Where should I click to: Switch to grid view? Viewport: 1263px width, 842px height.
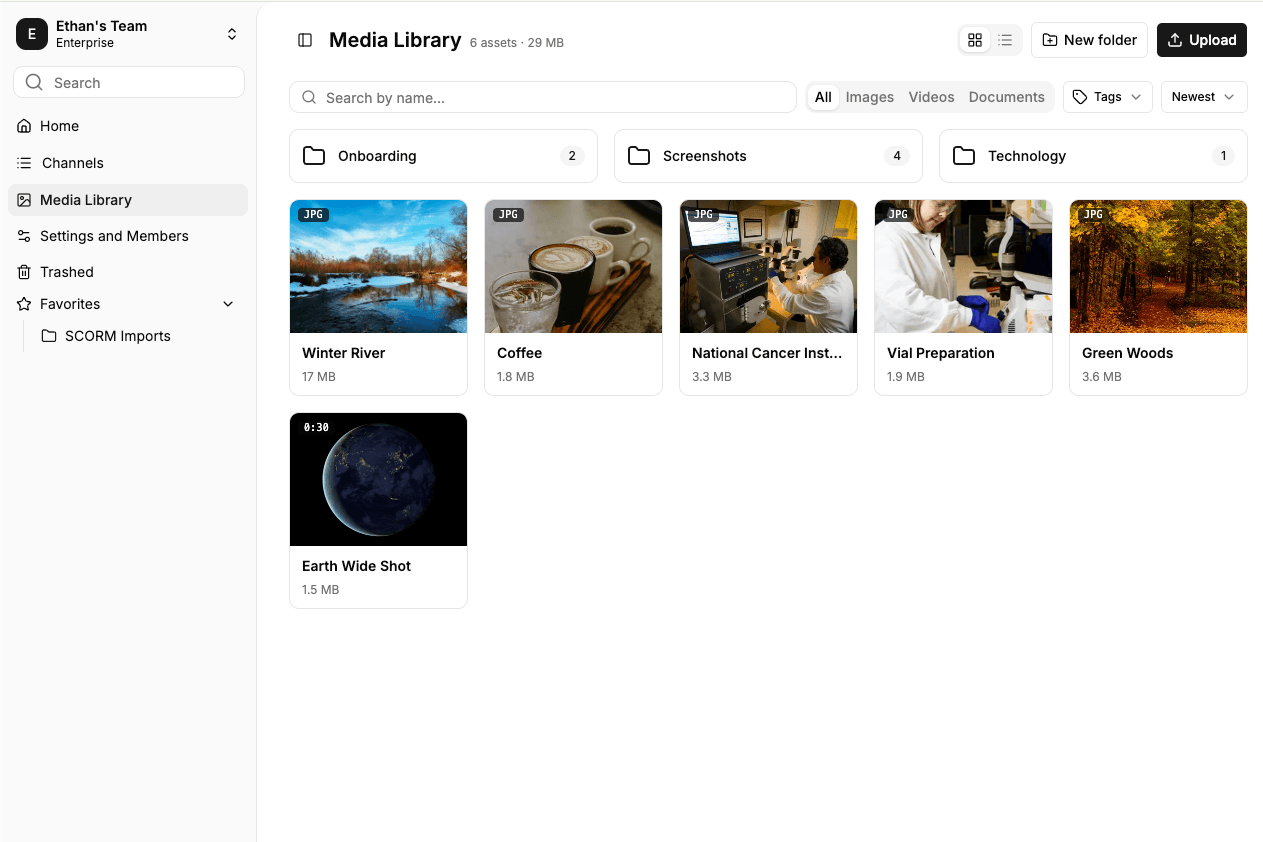click(975, 40)
